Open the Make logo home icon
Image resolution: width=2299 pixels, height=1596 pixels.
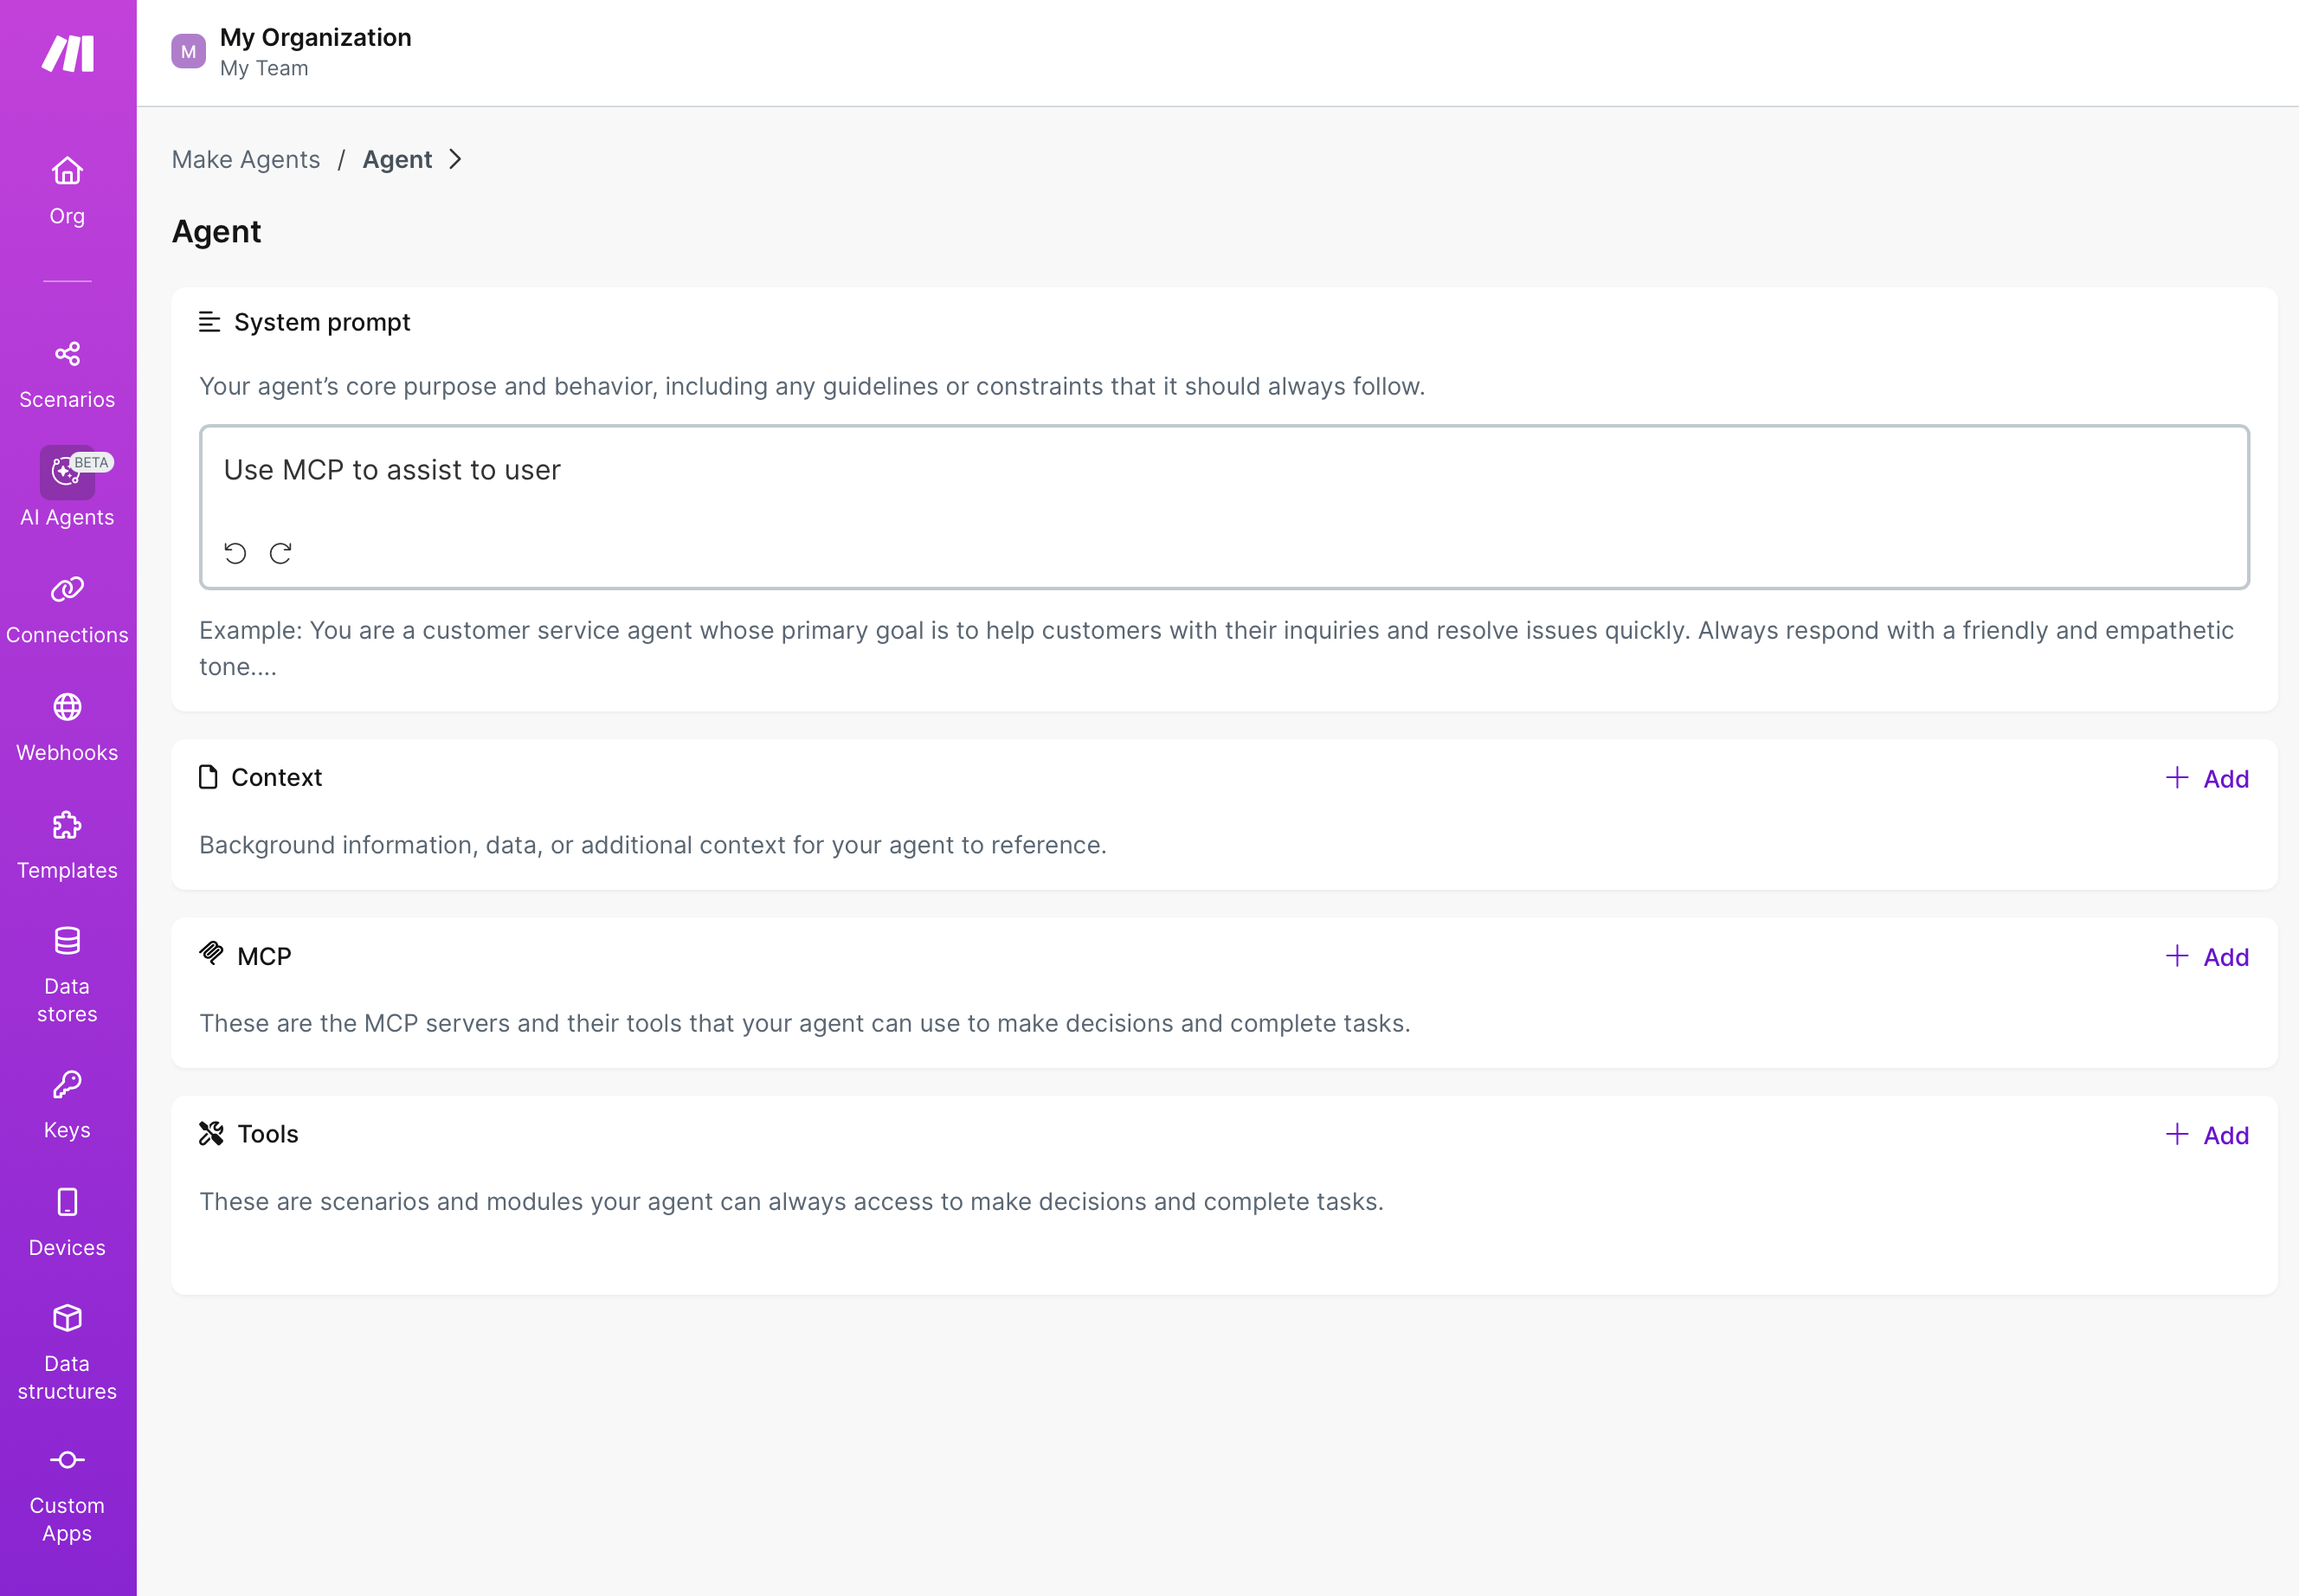[67, 52]
